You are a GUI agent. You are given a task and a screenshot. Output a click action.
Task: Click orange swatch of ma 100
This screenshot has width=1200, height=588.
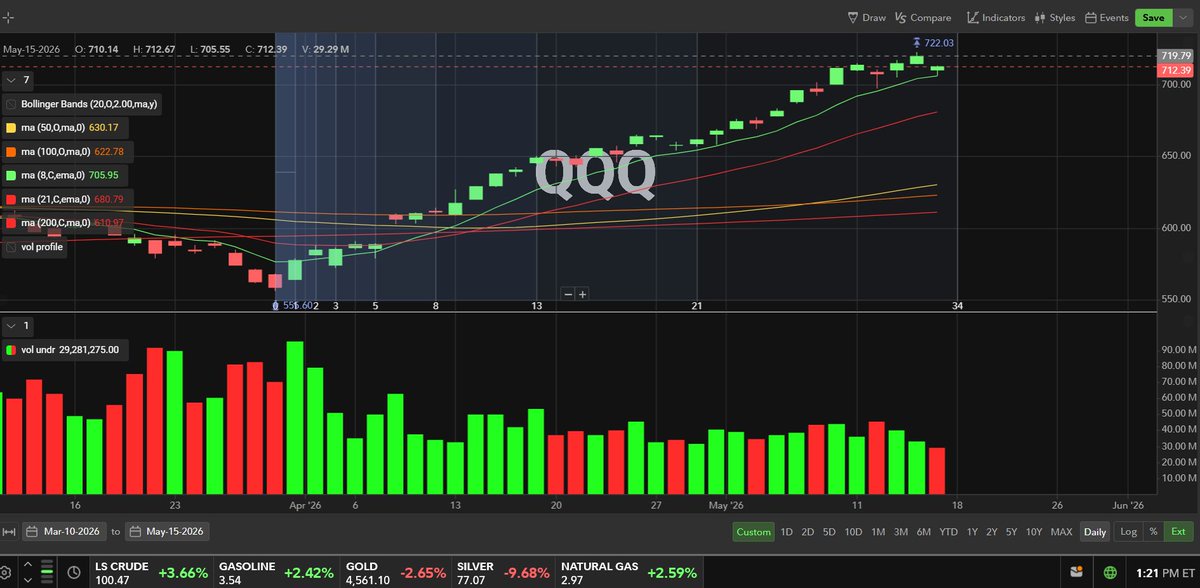(11, 151)
